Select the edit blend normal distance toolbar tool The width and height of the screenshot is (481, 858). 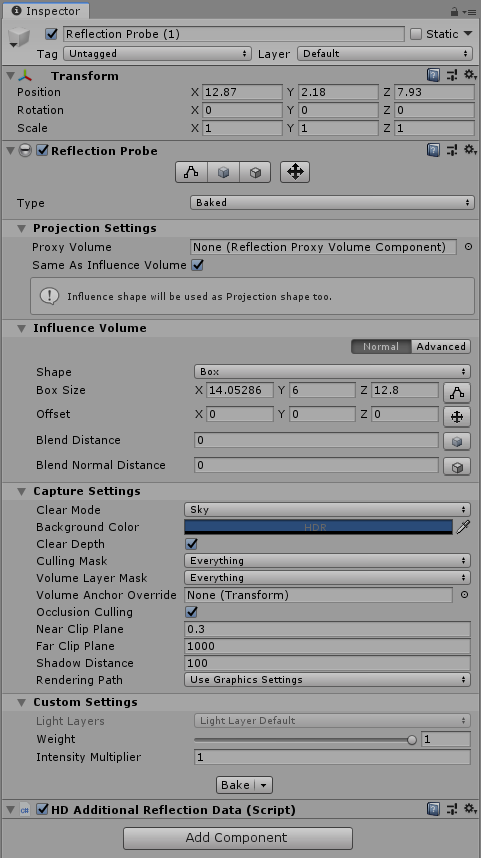[255, 172]
